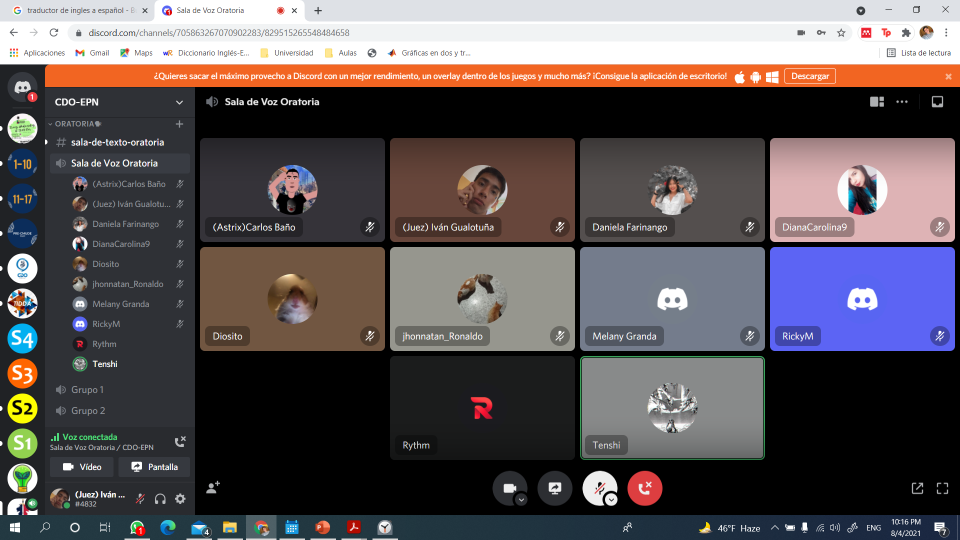Open the 11-17 server icon

(23, 198)
